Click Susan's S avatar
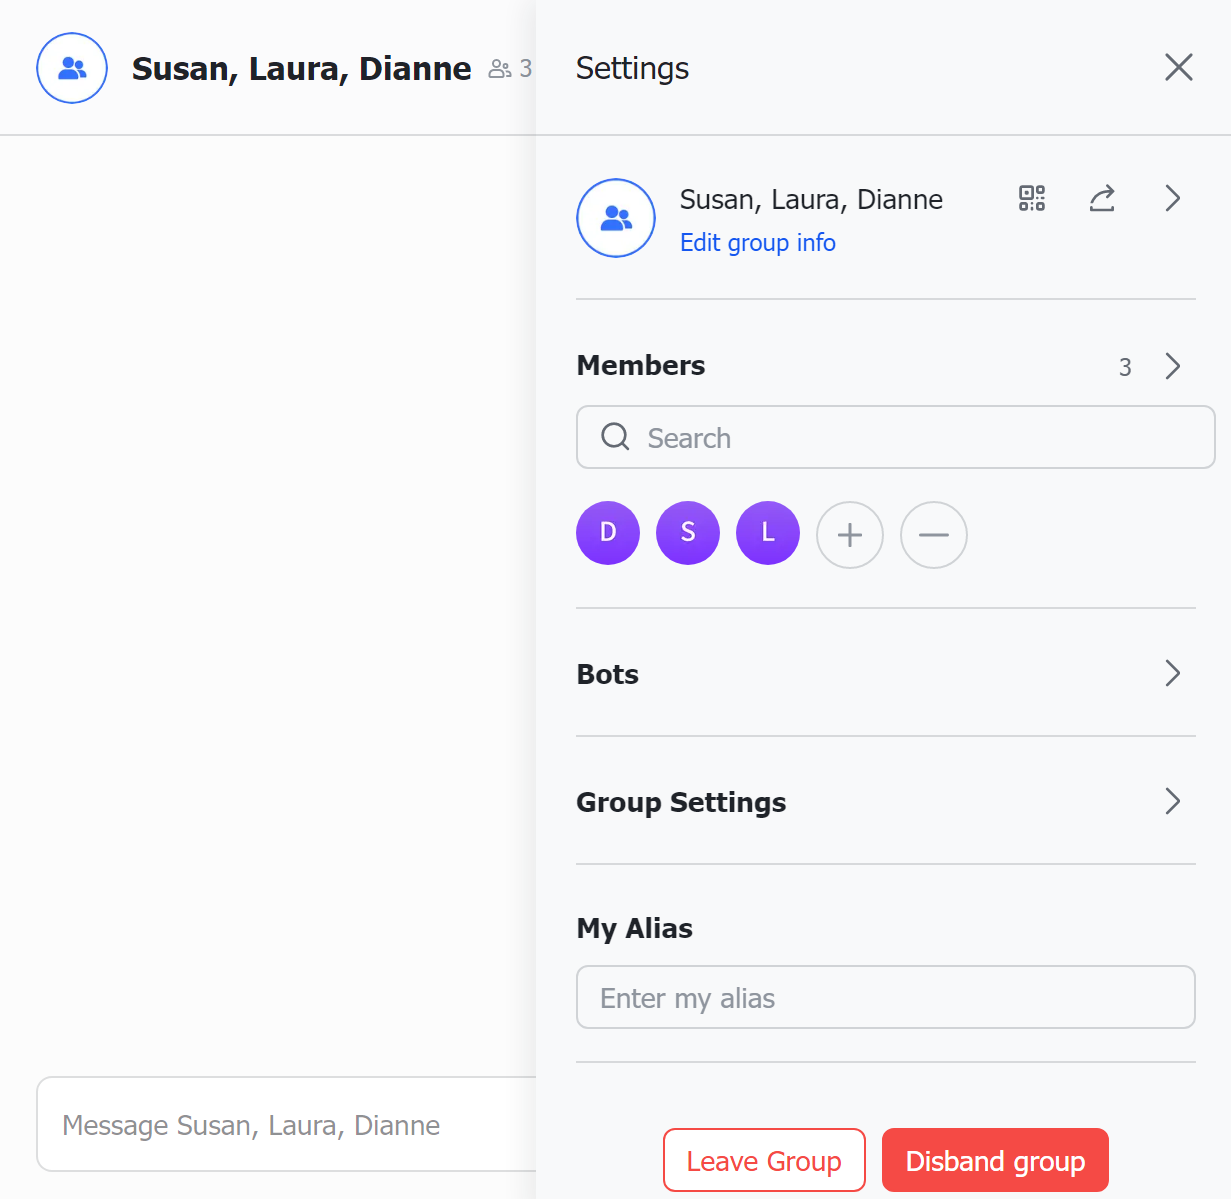The width and height of the screenshot is (1231, 1199). [x=688, y=533]
